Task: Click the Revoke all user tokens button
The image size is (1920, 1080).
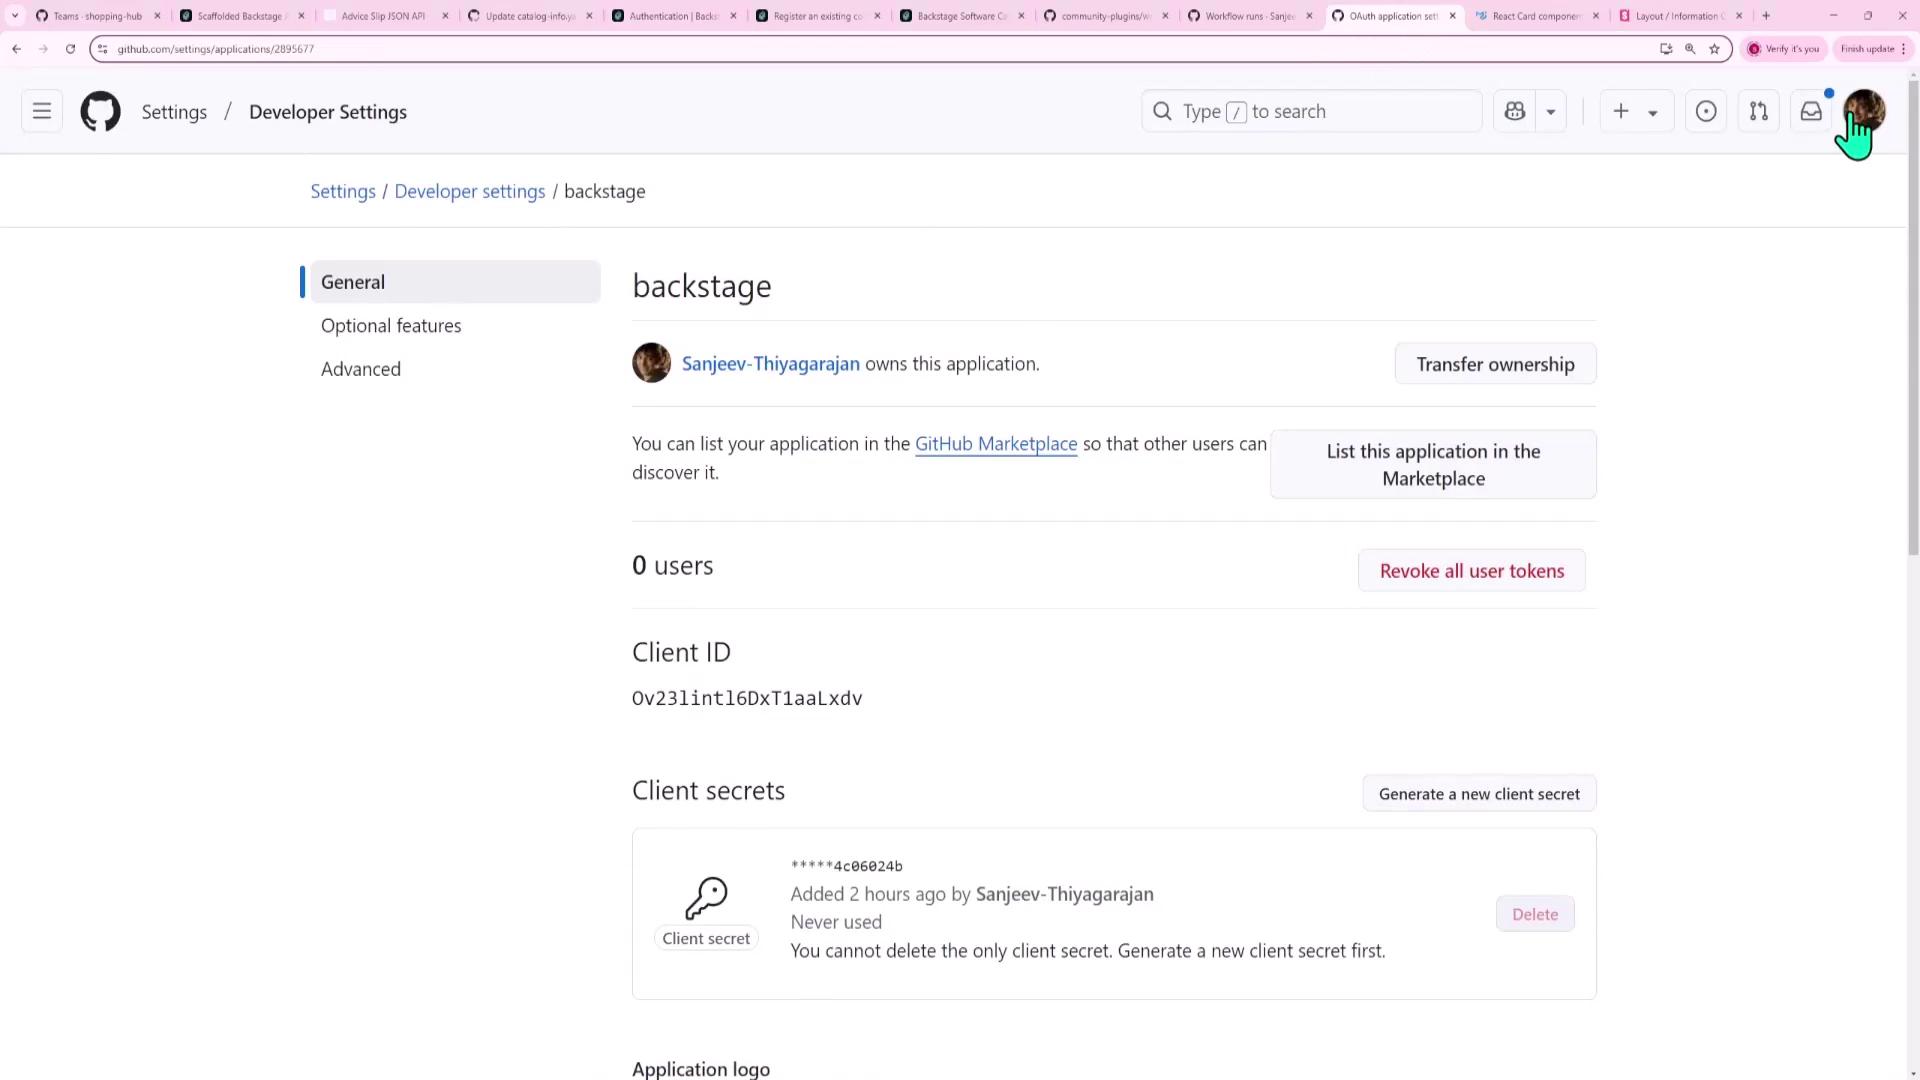Action: tap(1471, 571)
